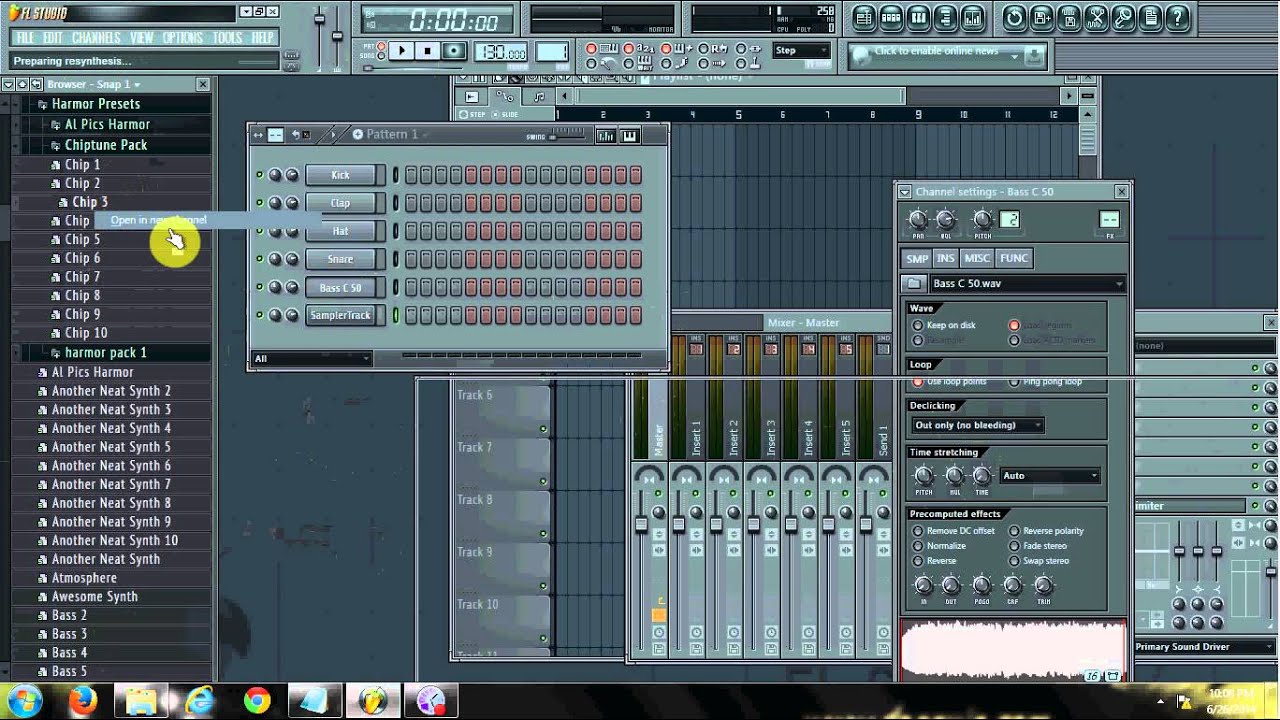Open the Step Sequencer view shortcut icon
The width and height of the screenshot is (1280, 720).
[x=891, y=17]
